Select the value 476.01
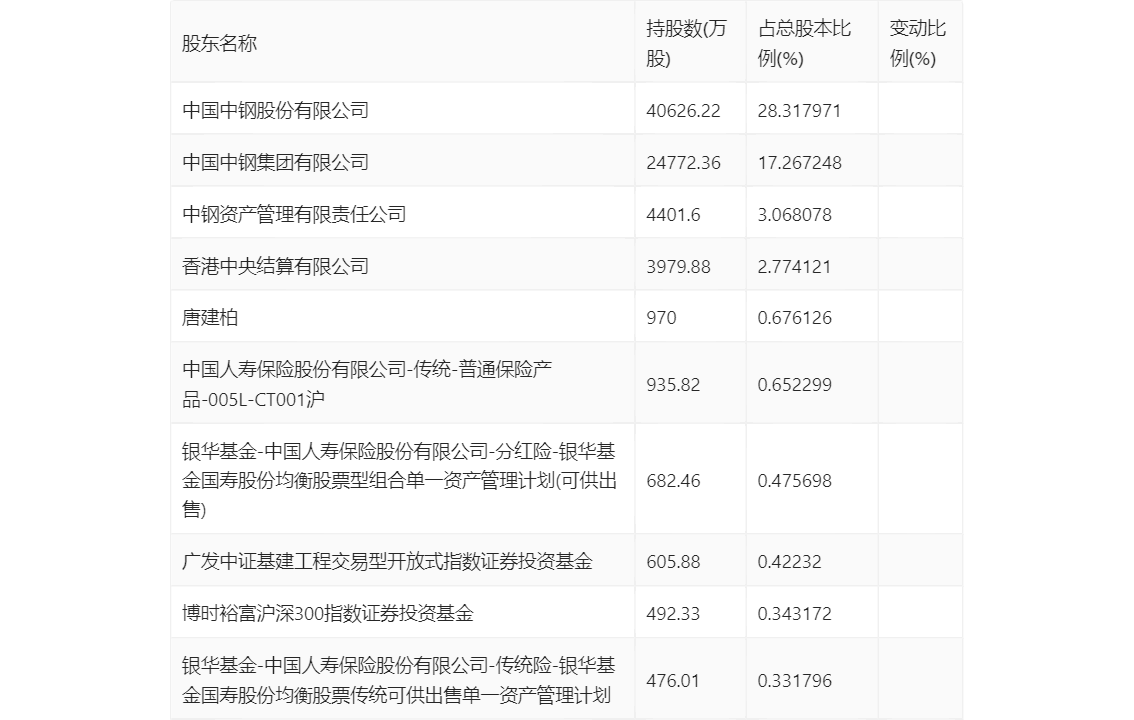Screen dimensions: 1134x720 pyautogui.click(x=673, y=681)
